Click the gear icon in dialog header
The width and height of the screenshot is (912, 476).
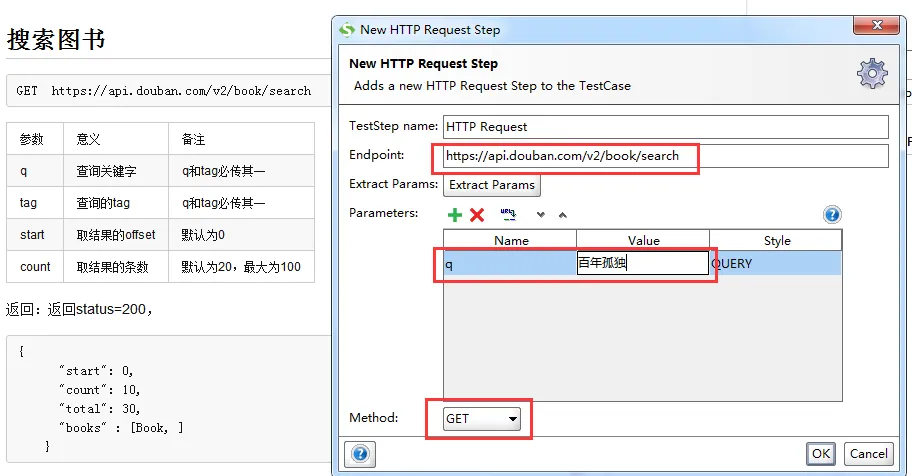point(872,73)
